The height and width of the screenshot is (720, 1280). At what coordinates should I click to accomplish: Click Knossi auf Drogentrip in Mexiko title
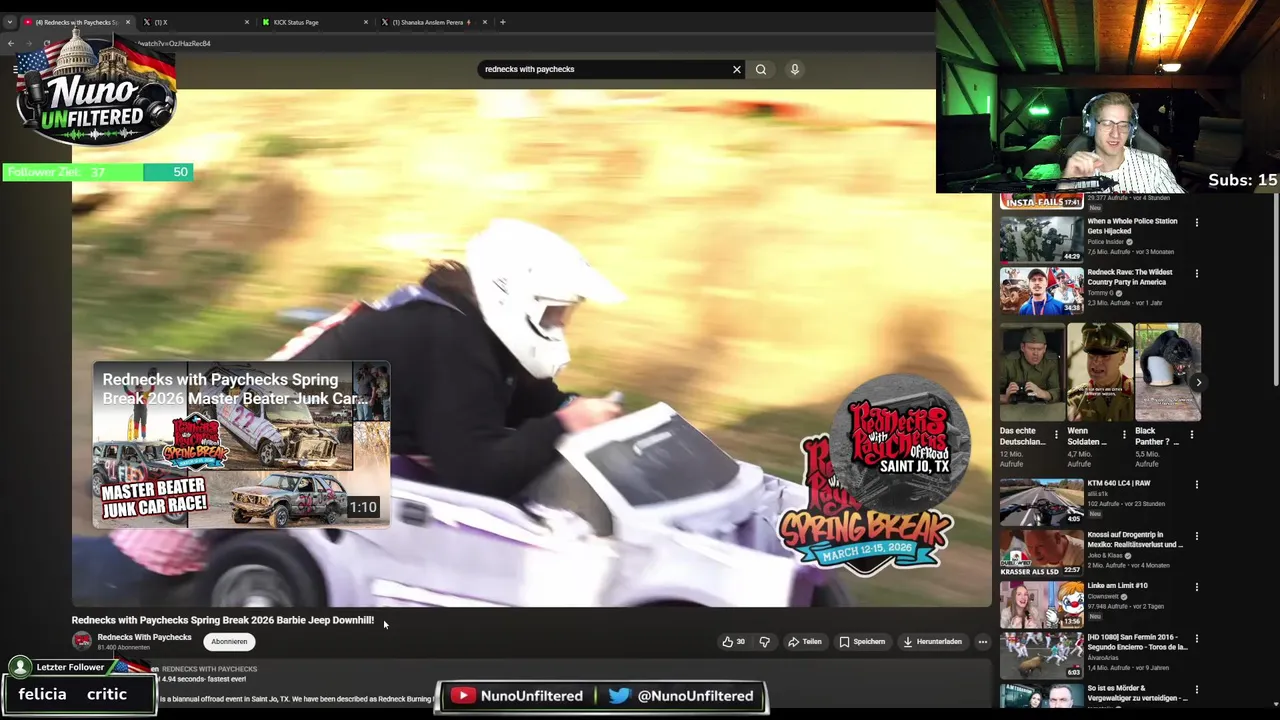click(x=1135, y=540)
